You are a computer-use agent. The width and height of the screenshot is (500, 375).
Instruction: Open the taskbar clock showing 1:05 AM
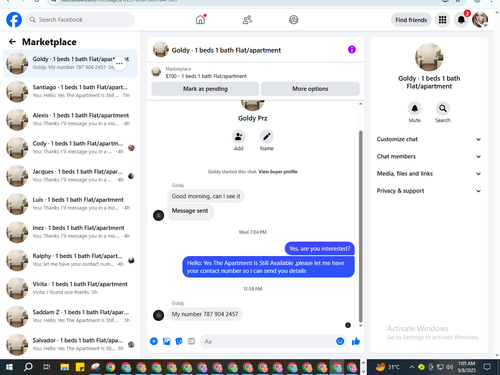point(466,367)
